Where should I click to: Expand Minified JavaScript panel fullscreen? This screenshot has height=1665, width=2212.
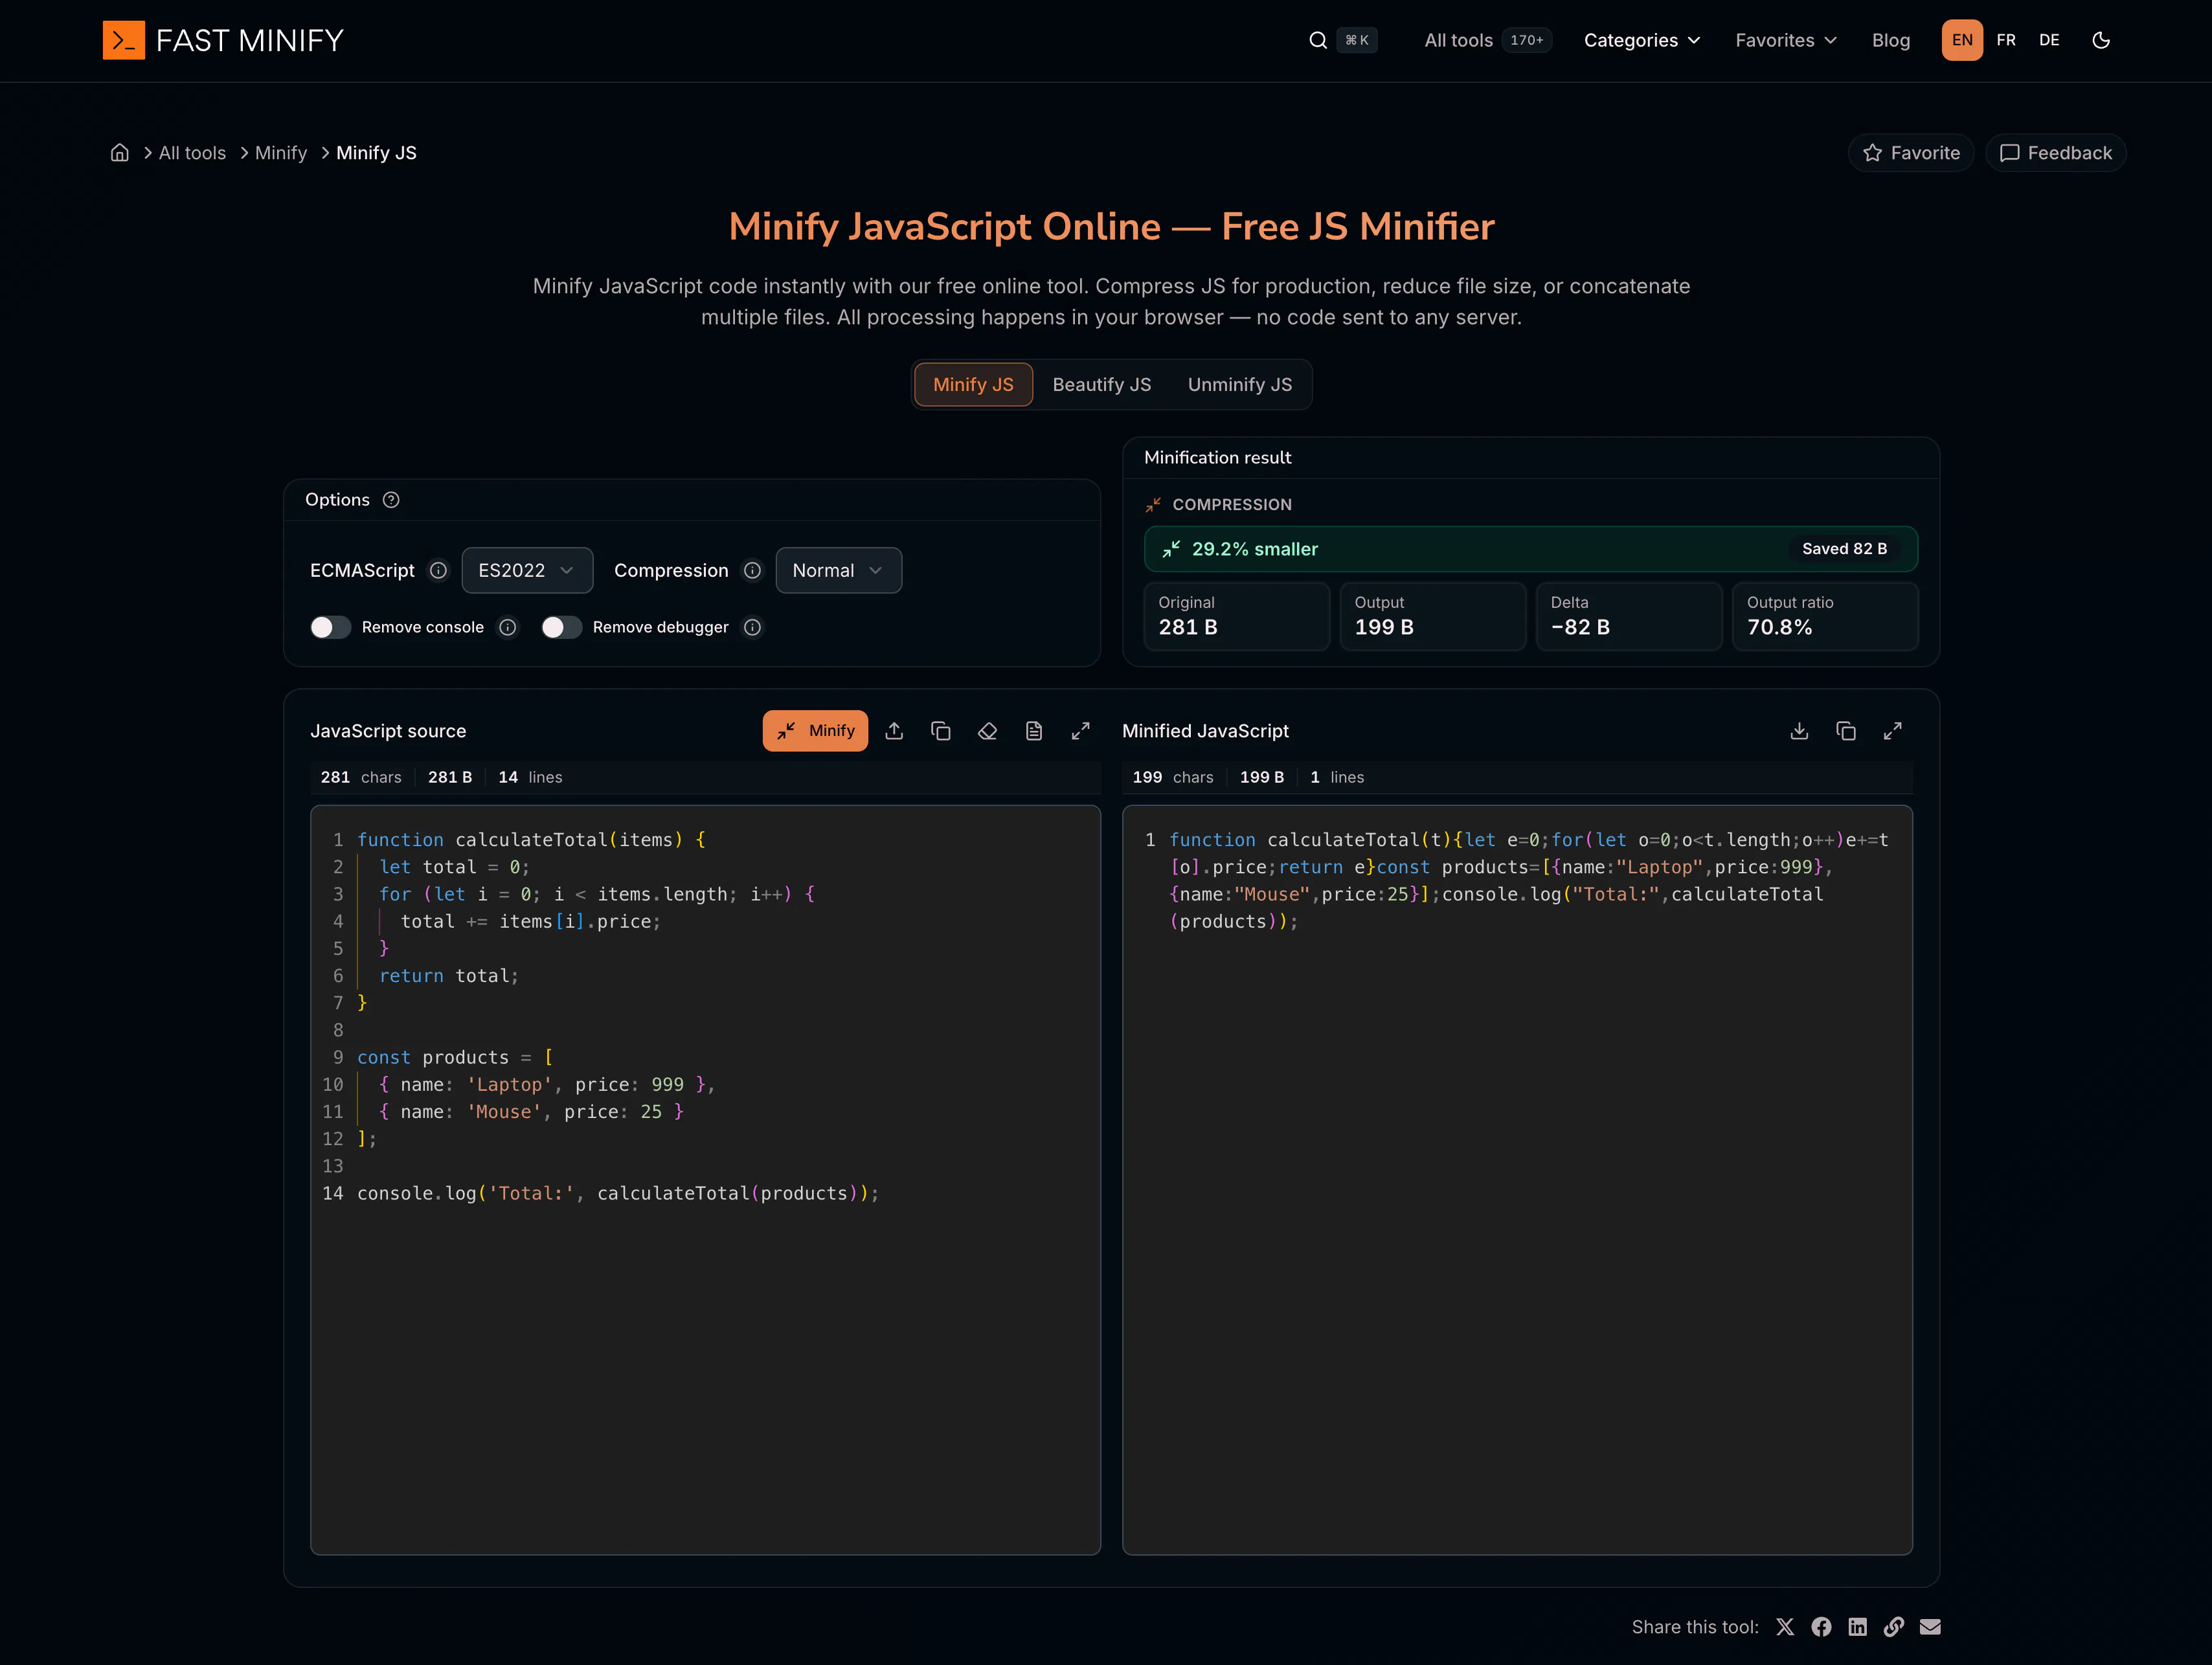tap(1893, 731)
